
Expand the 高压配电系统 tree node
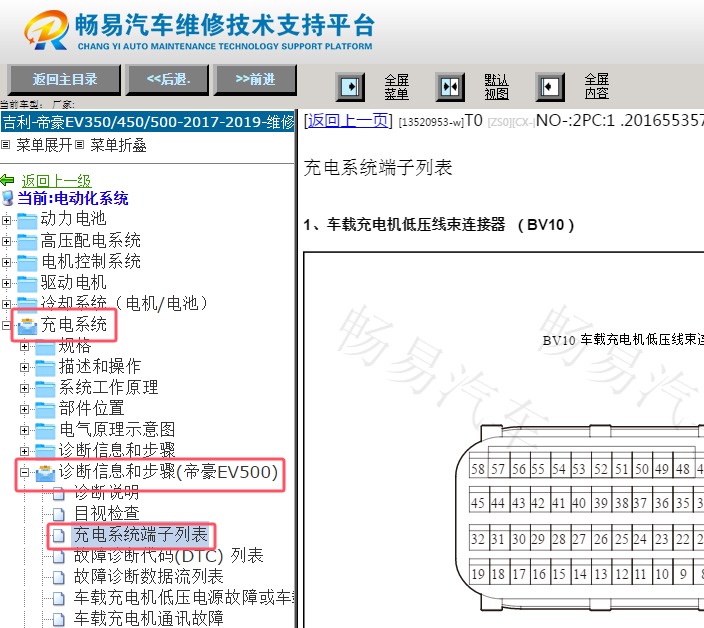6,242
